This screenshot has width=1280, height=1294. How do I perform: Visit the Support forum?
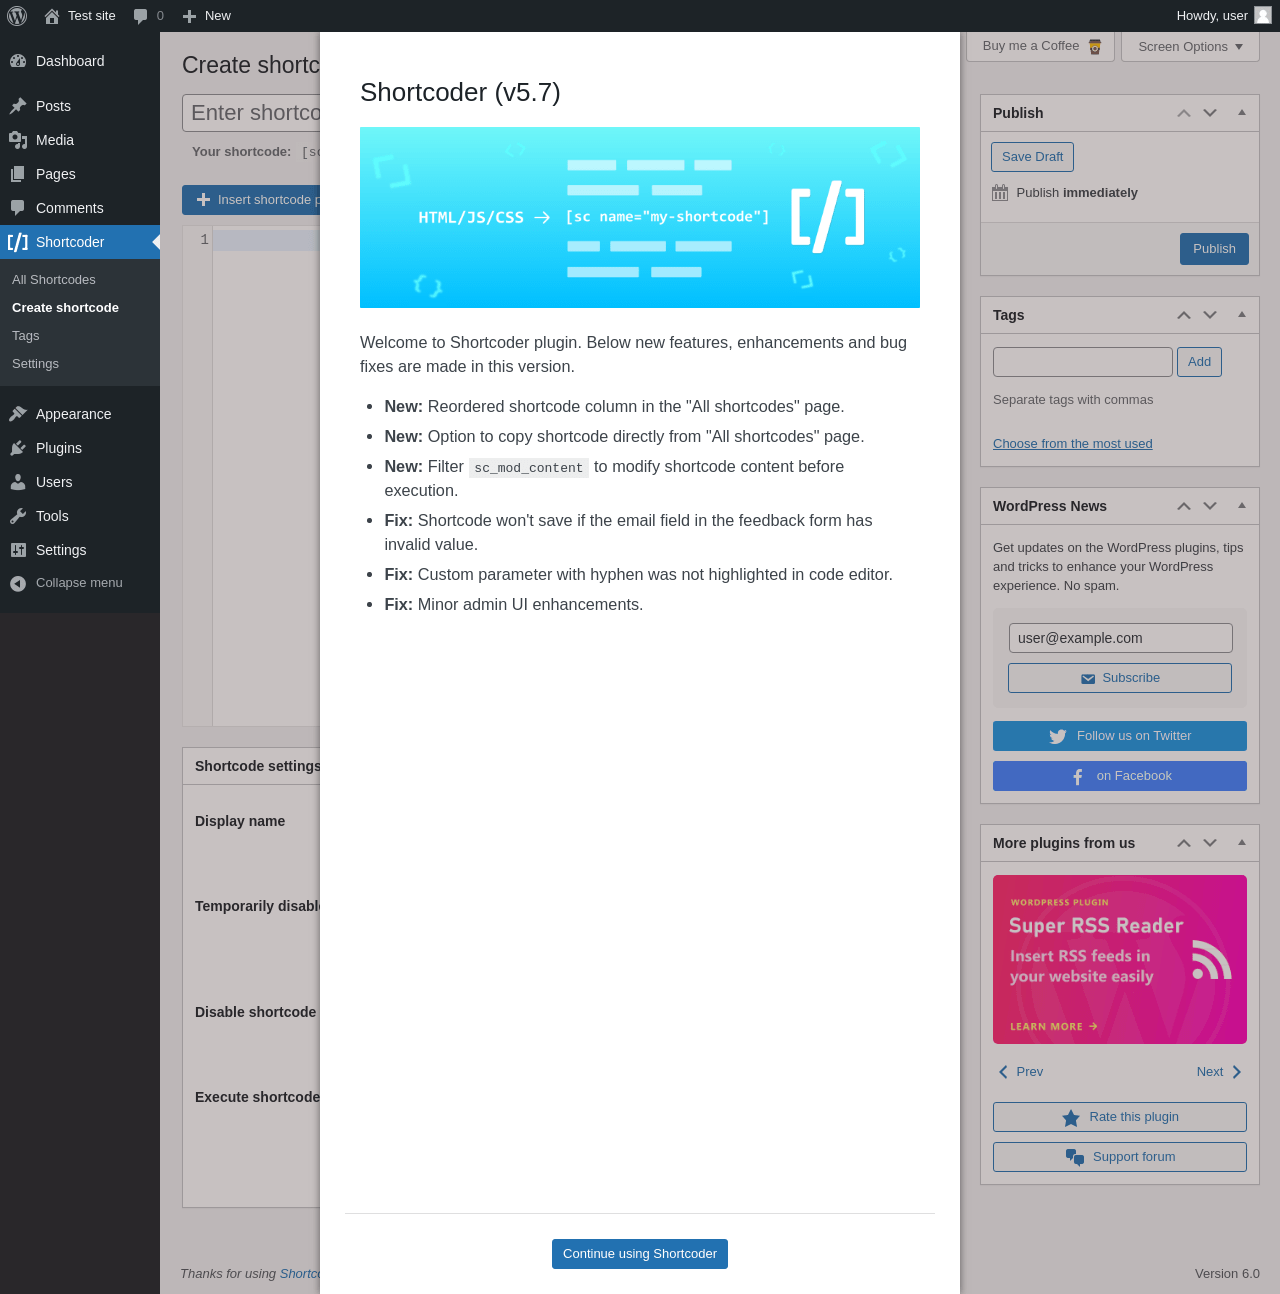1120,1157
